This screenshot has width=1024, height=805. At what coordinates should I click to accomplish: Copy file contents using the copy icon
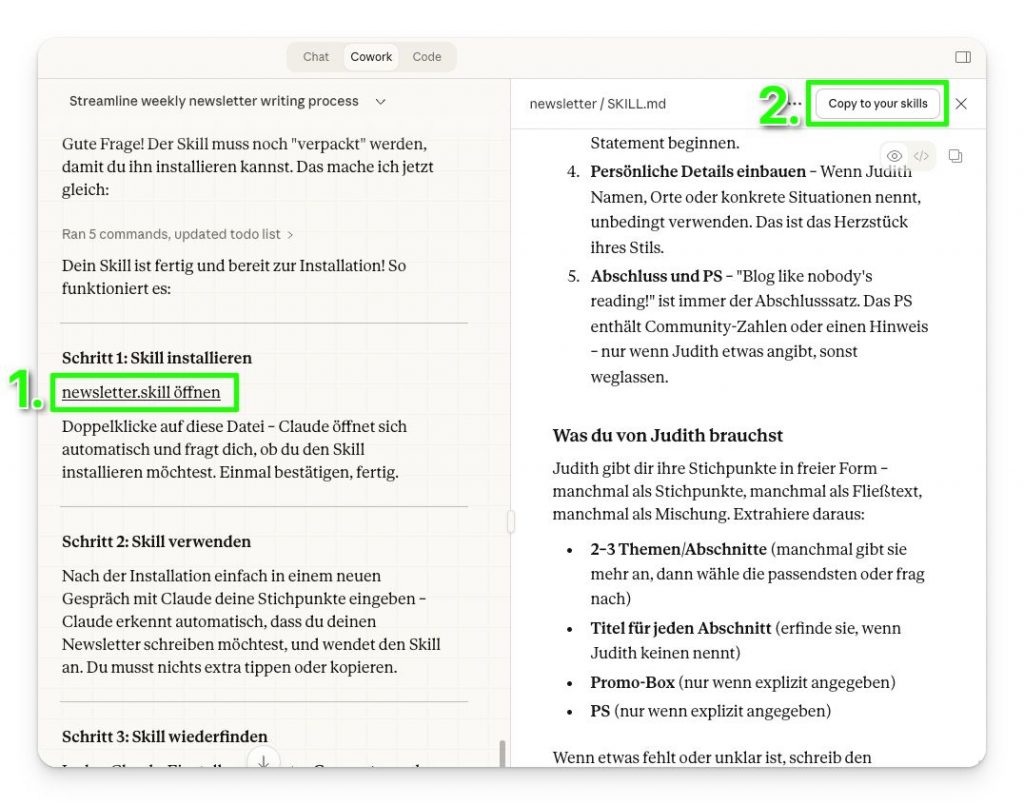click(955, 156)
